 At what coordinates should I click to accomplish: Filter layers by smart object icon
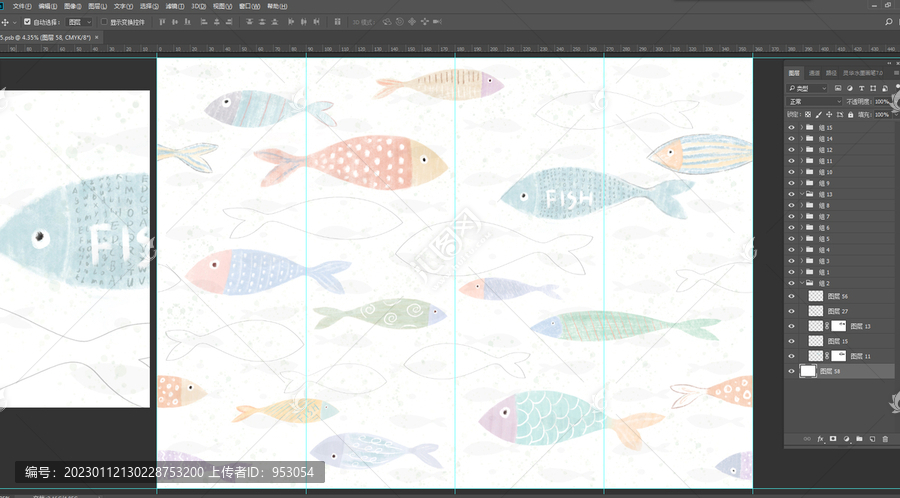[885, 88]
